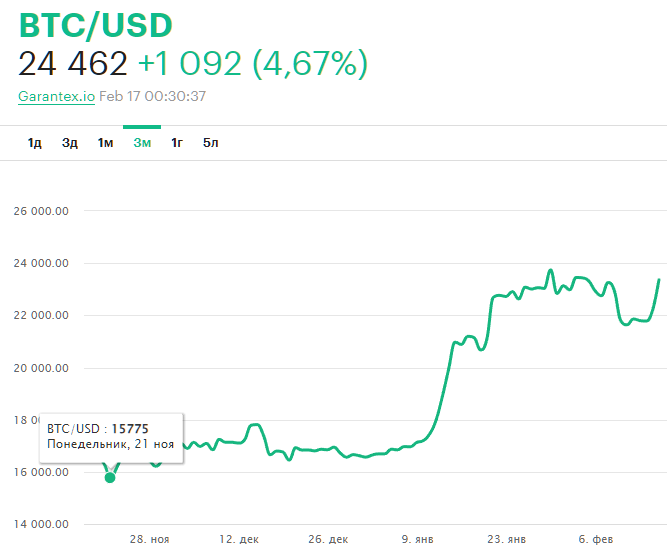Click the green data point marker on chart
Image resolution: width=667 pixels, height=558 pixels.
(110, 477)
